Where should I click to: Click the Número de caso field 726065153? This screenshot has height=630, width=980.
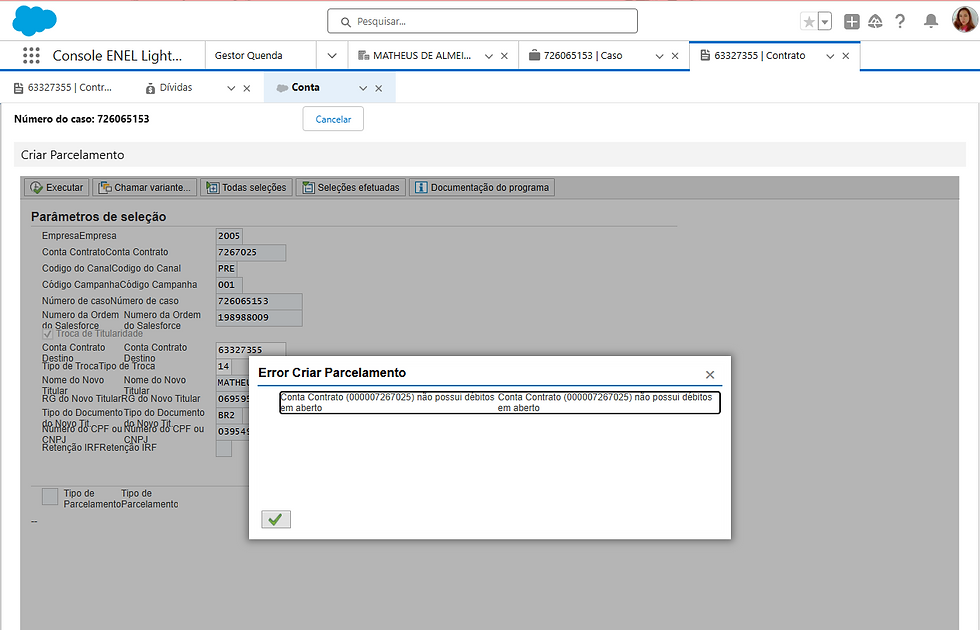click(x=259, y=301)
